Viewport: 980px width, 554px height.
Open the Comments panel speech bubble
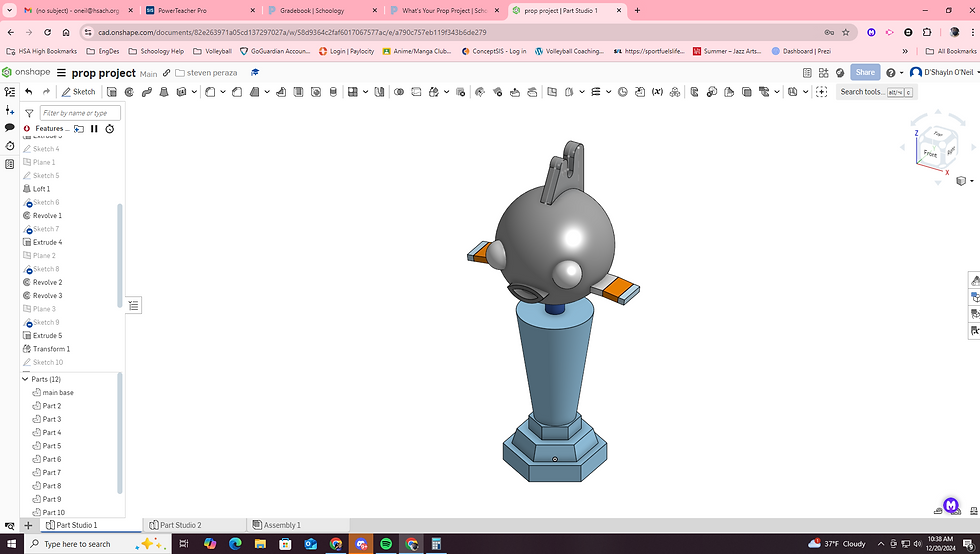[9, 128]
